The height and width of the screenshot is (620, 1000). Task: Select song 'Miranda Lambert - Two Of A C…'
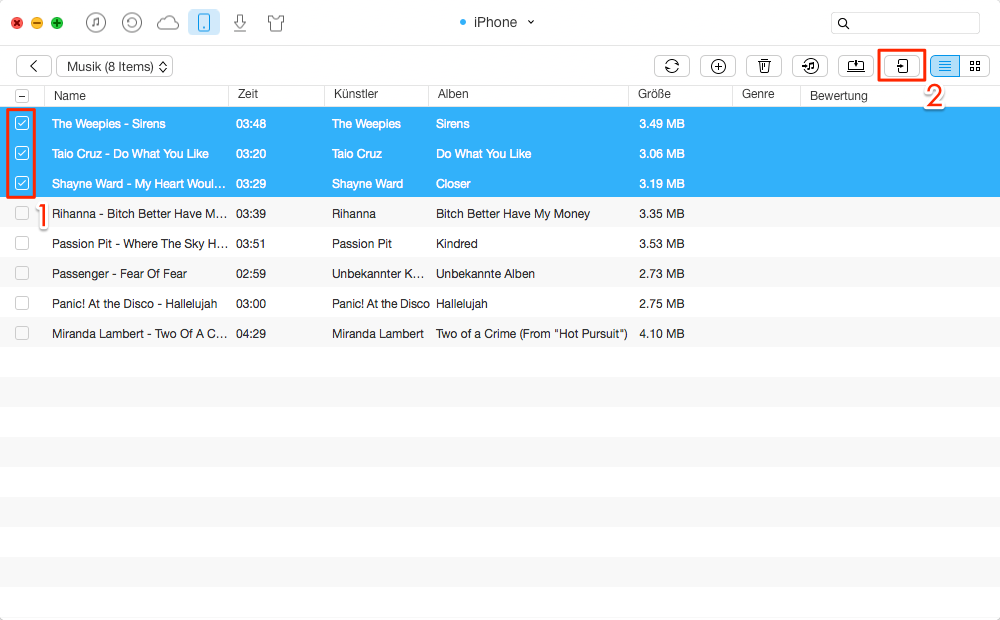139,334
